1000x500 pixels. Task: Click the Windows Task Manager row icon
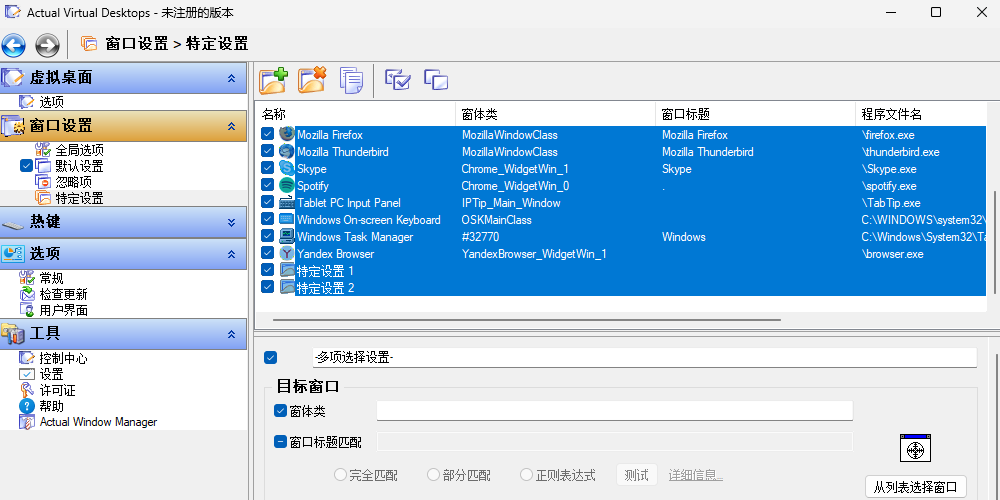286,237
